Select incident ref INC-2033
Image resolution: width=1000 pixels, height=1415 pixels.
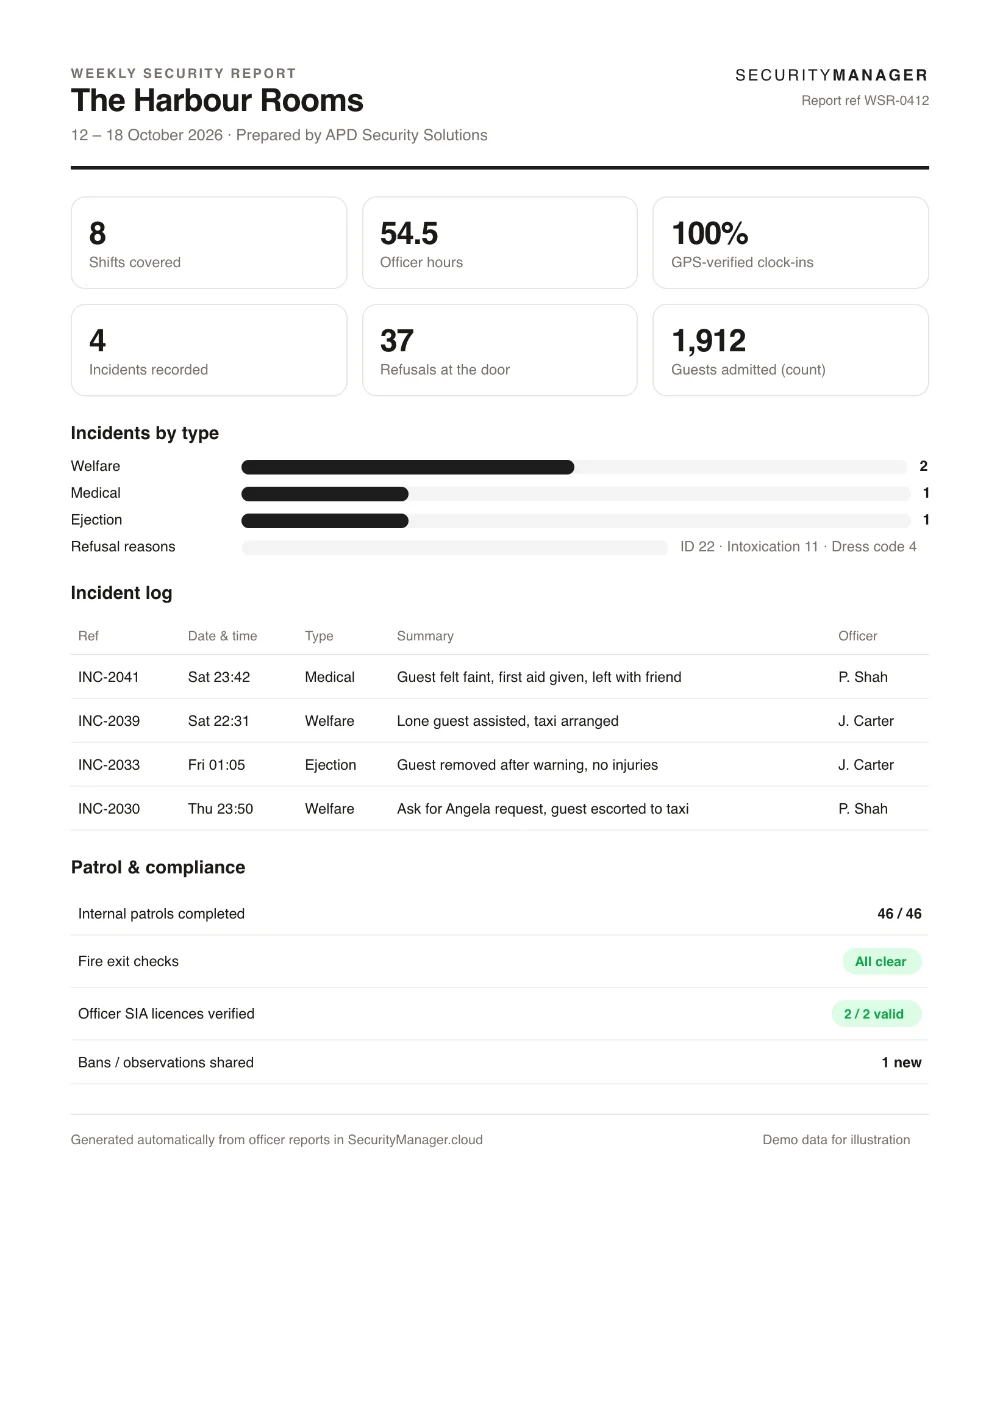[109, 765]
